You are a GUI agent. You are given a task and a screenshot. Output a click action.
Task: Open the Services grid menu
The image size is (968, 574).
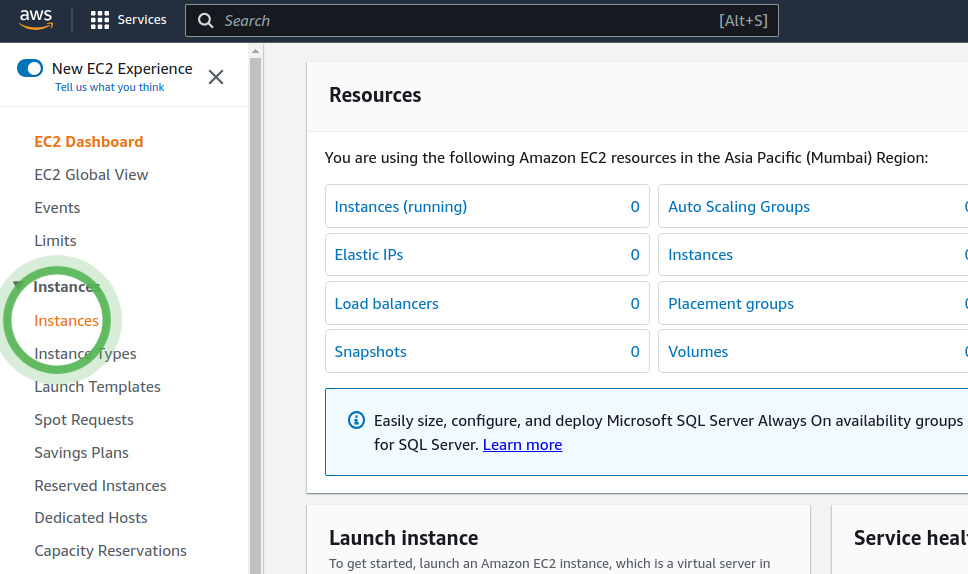click(100, 20)
